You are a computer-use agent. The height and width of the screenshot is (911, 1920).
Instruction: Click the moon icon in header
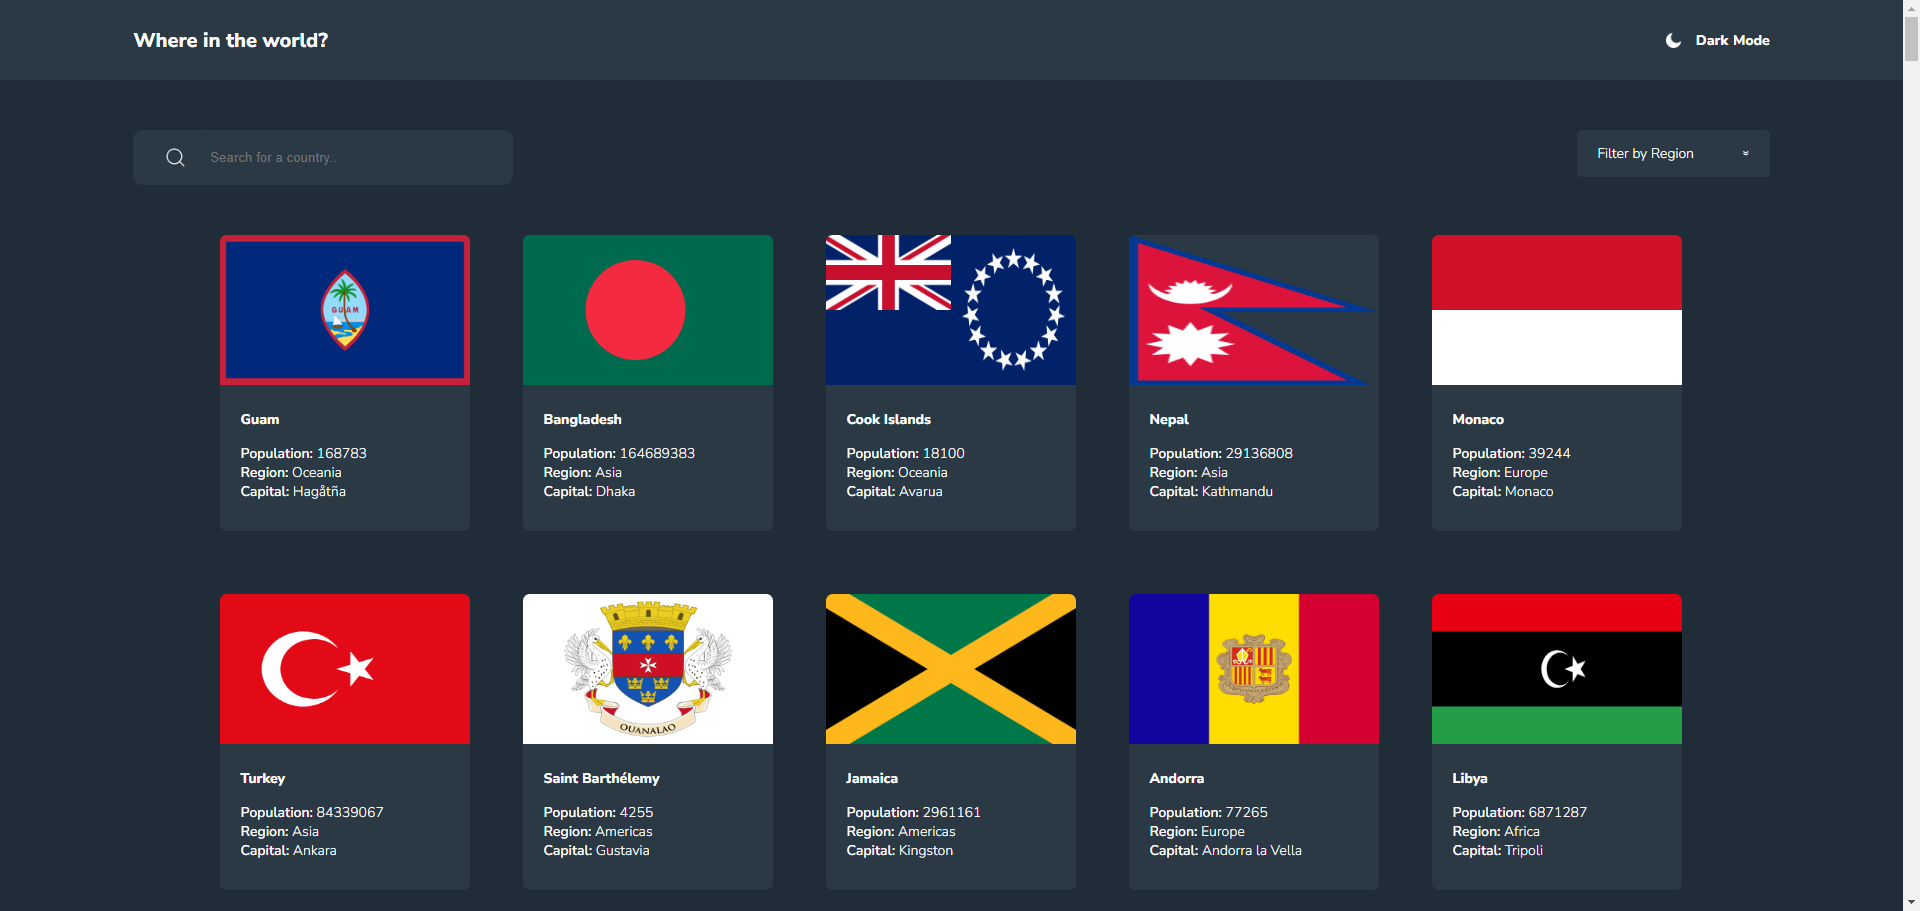pyautogui.click(x=1673, y=41)
